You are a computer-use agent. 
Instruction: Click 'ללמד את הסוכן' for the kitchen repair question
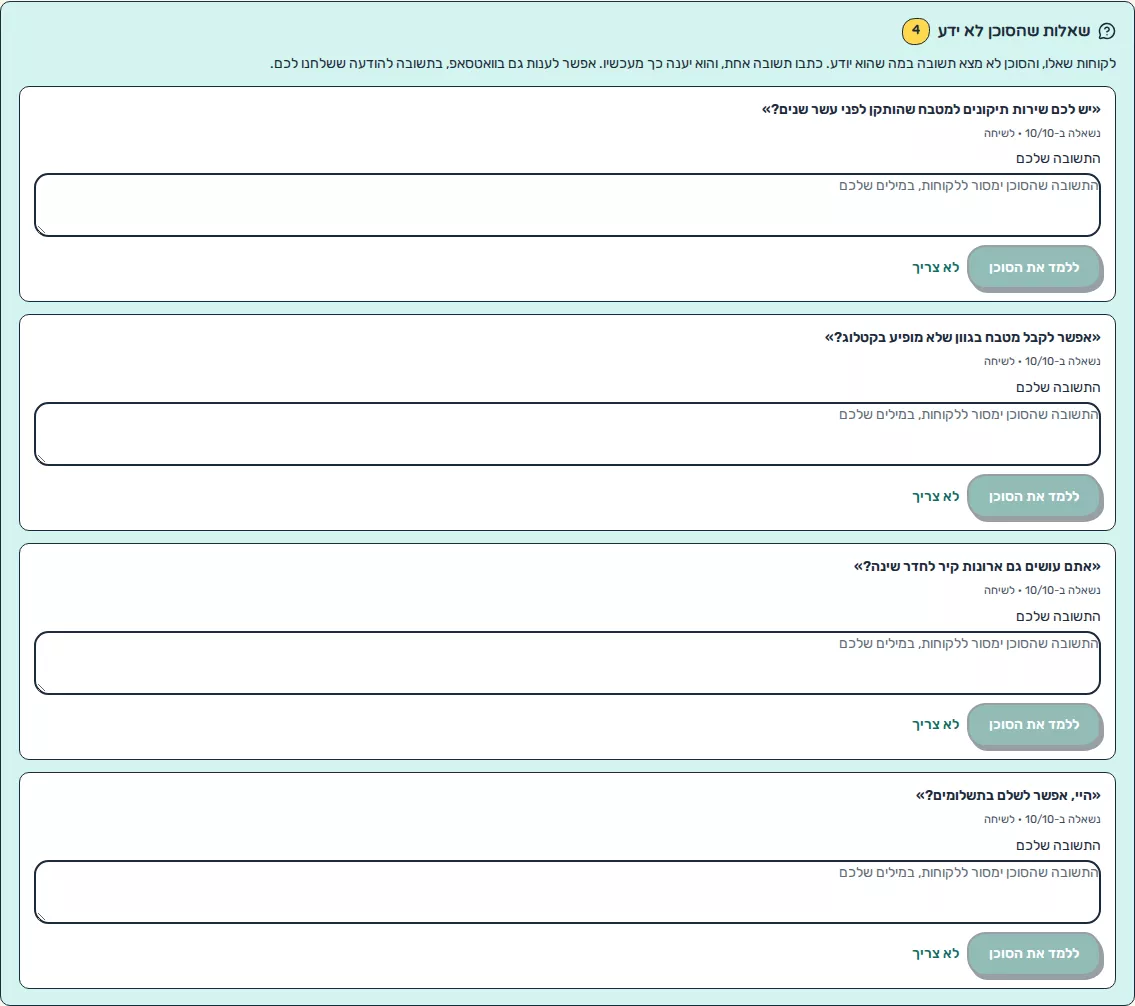(1034, 268)
